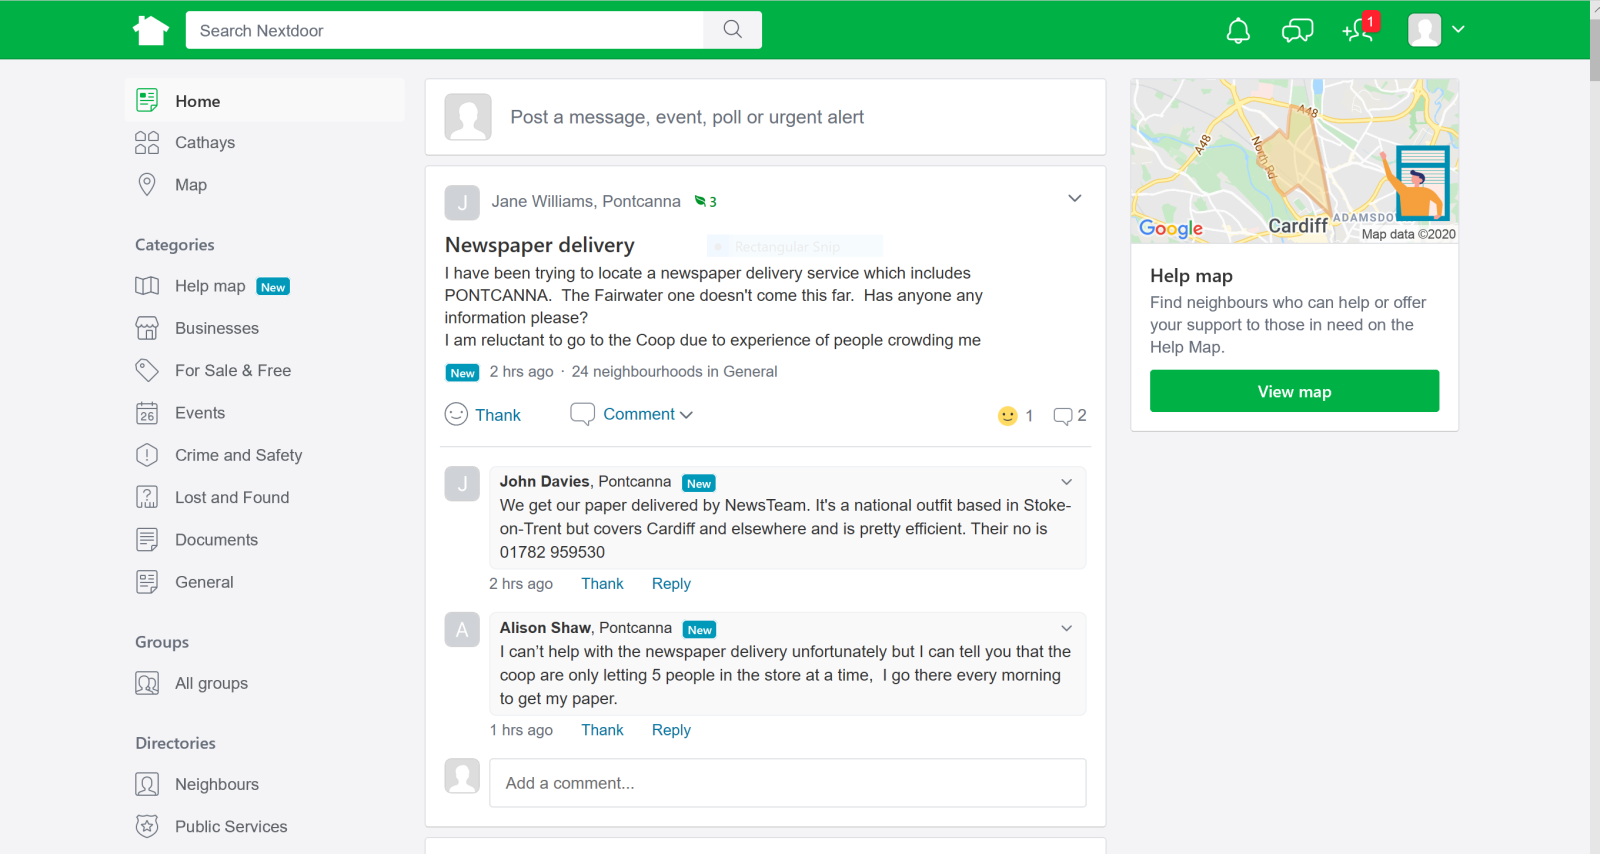Click the Events calendar icon
Screen dimensions: 1600x854
point(147,413)
